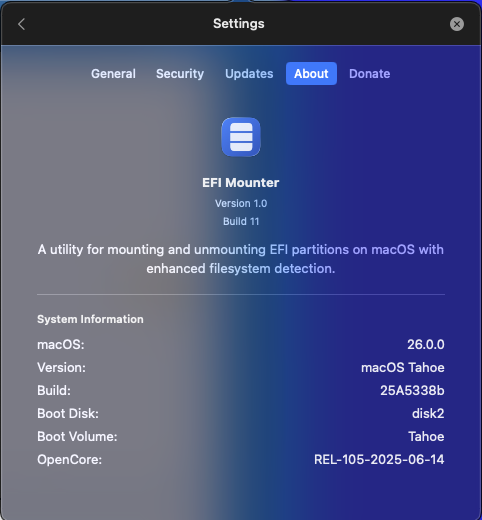The width and height of the screenshot is (482, 520).
Task: Click the Boot Disk value disk2
Action: tap(428, 413)
